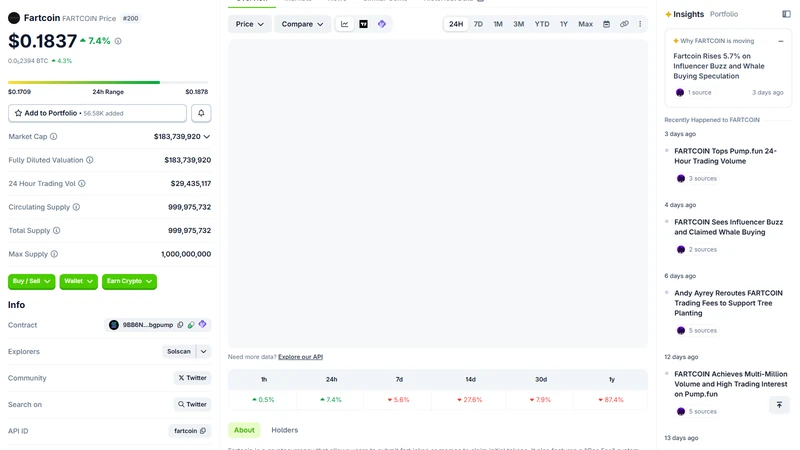Viewport: 800px width, 450px height.
Task: Click the Add to Portfolio button
Action: click(x=97, y=113)
